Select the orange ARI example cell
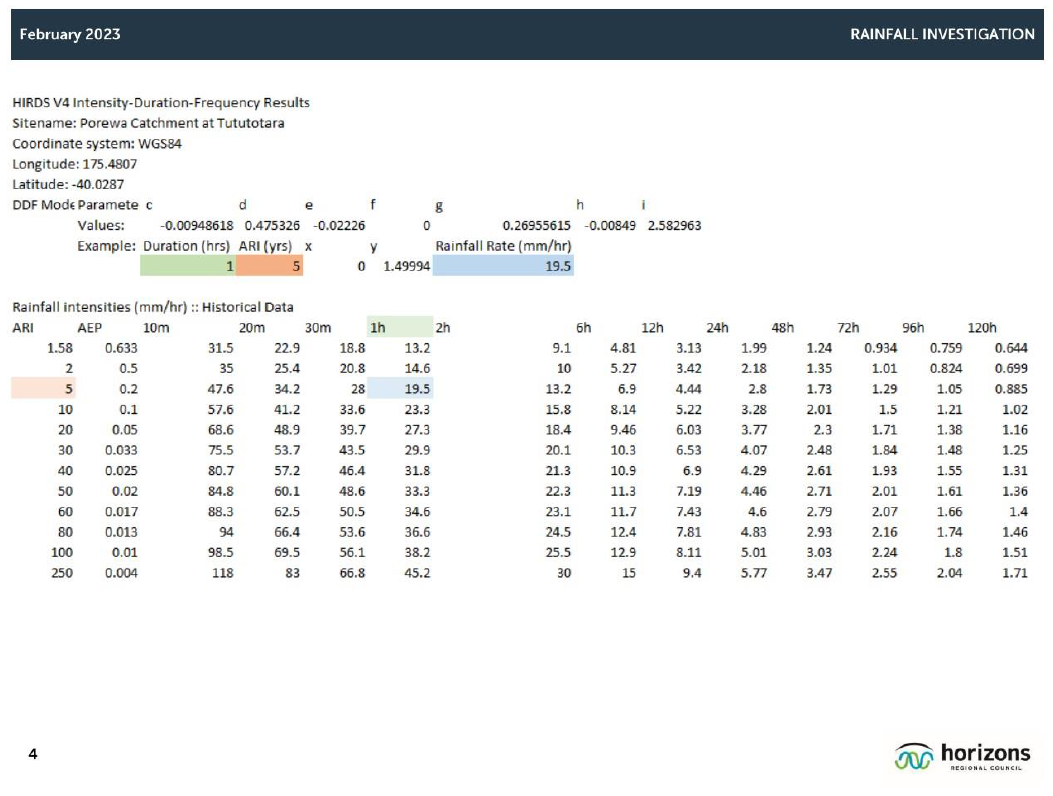This screenshot has height=796, width=1053. tap(269, 266)
